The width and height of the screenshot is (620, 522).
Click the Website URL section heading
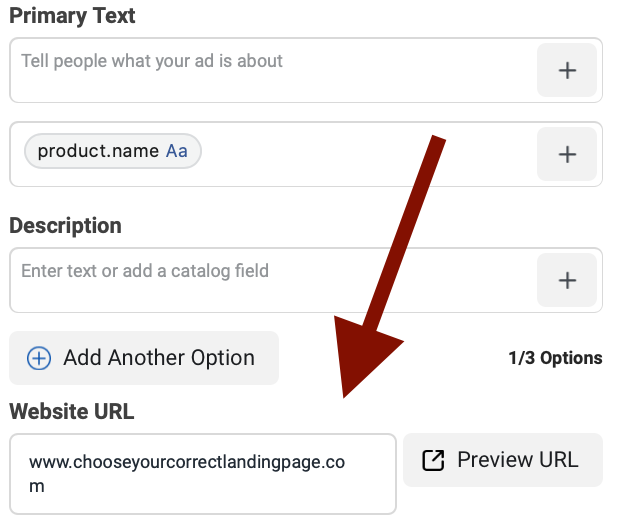tap(71, 411)
